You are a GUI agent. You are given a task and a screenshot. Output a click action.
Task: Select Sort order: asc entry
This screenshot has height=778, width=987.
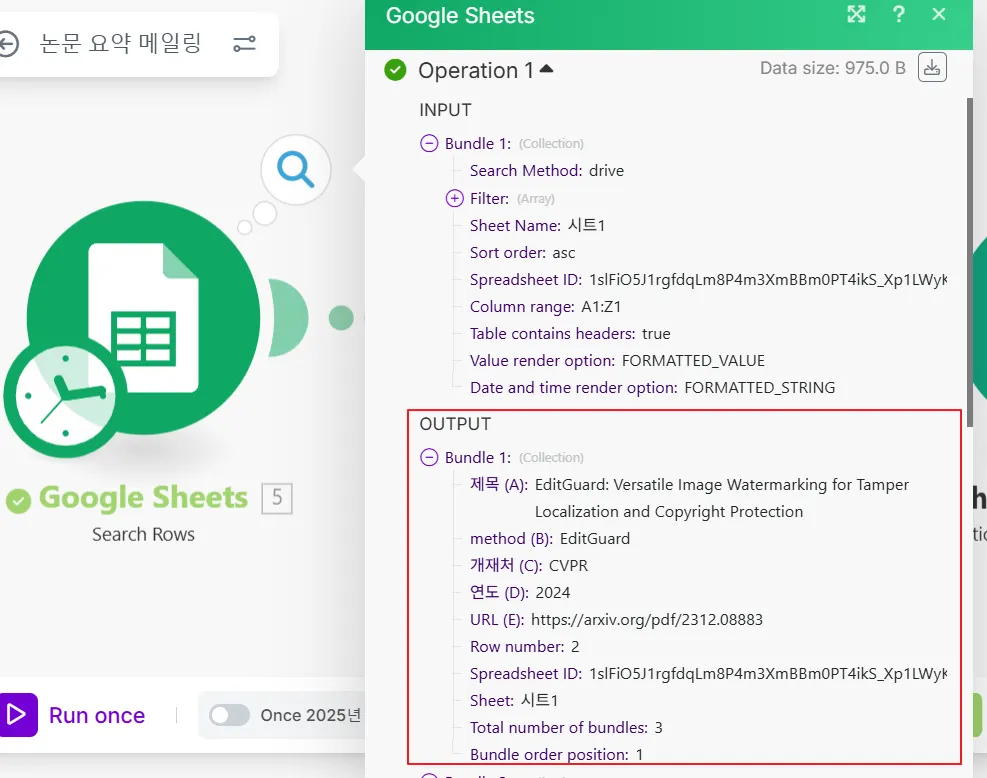coord(522,252)
